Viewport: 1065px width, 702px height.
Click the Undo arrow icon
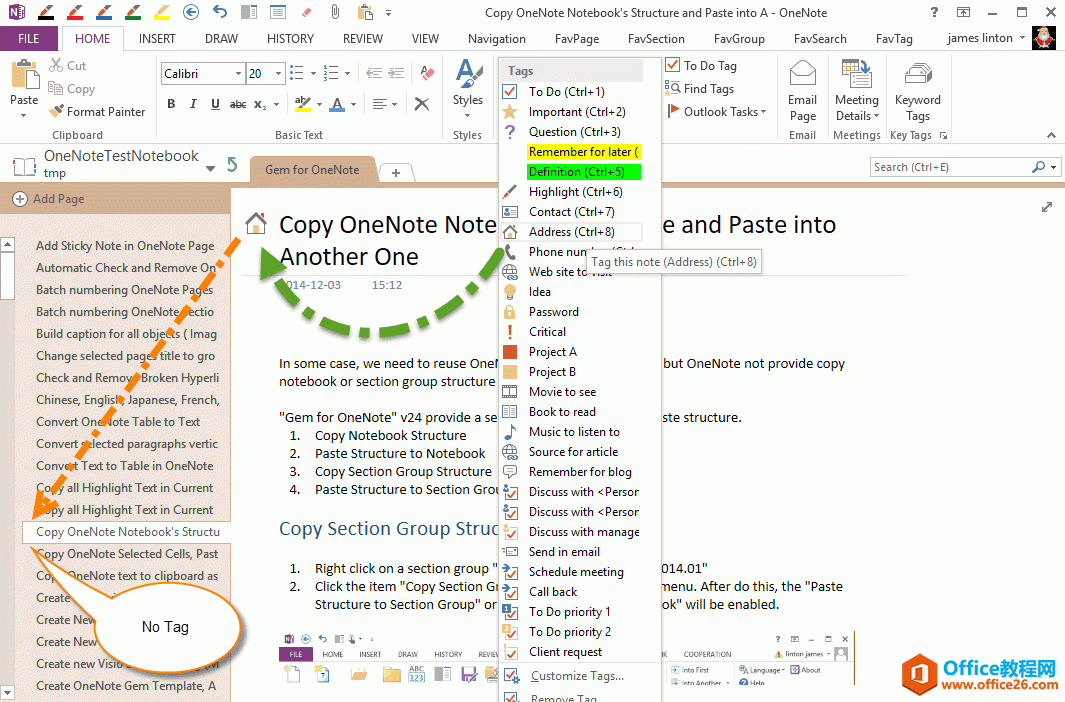pyautogui.click(x=219, y=12)
